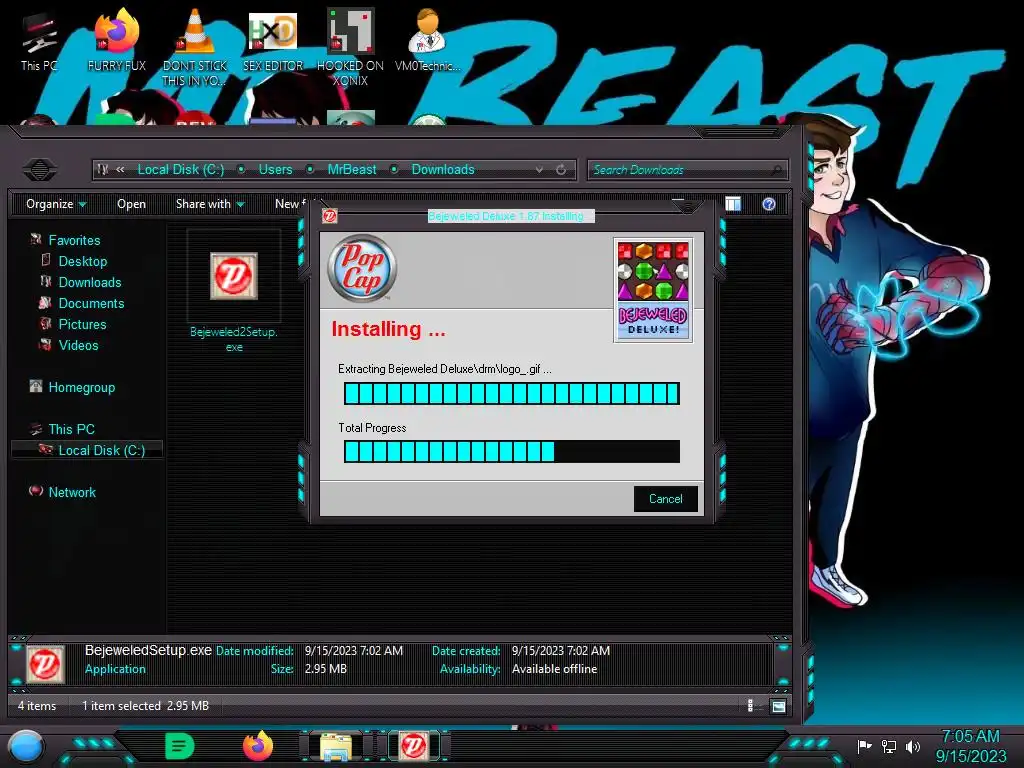Navigate to Local Disk (C:) breadcrumb
The width and height of the screenshot is (1024, 768).
181,170
